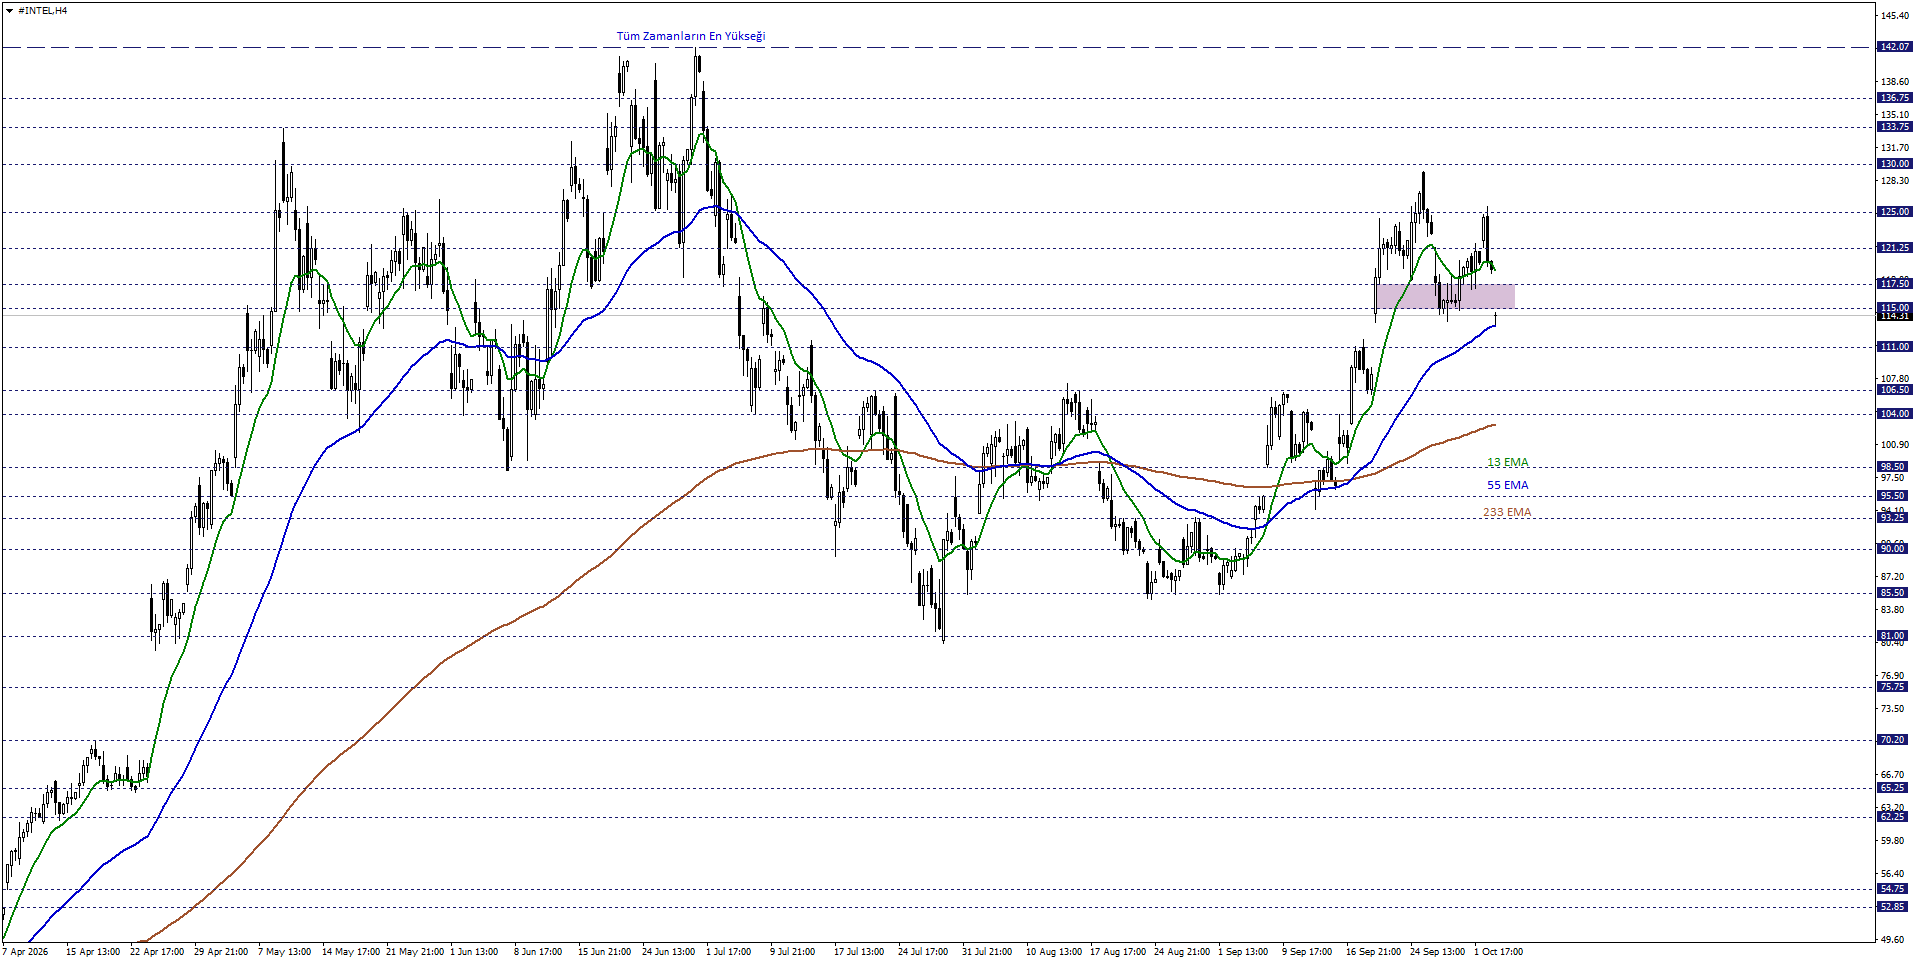Click the 142.07 price level tag
The height and width of the screenshot is (963, 1916).
[x=1895, y=47]
